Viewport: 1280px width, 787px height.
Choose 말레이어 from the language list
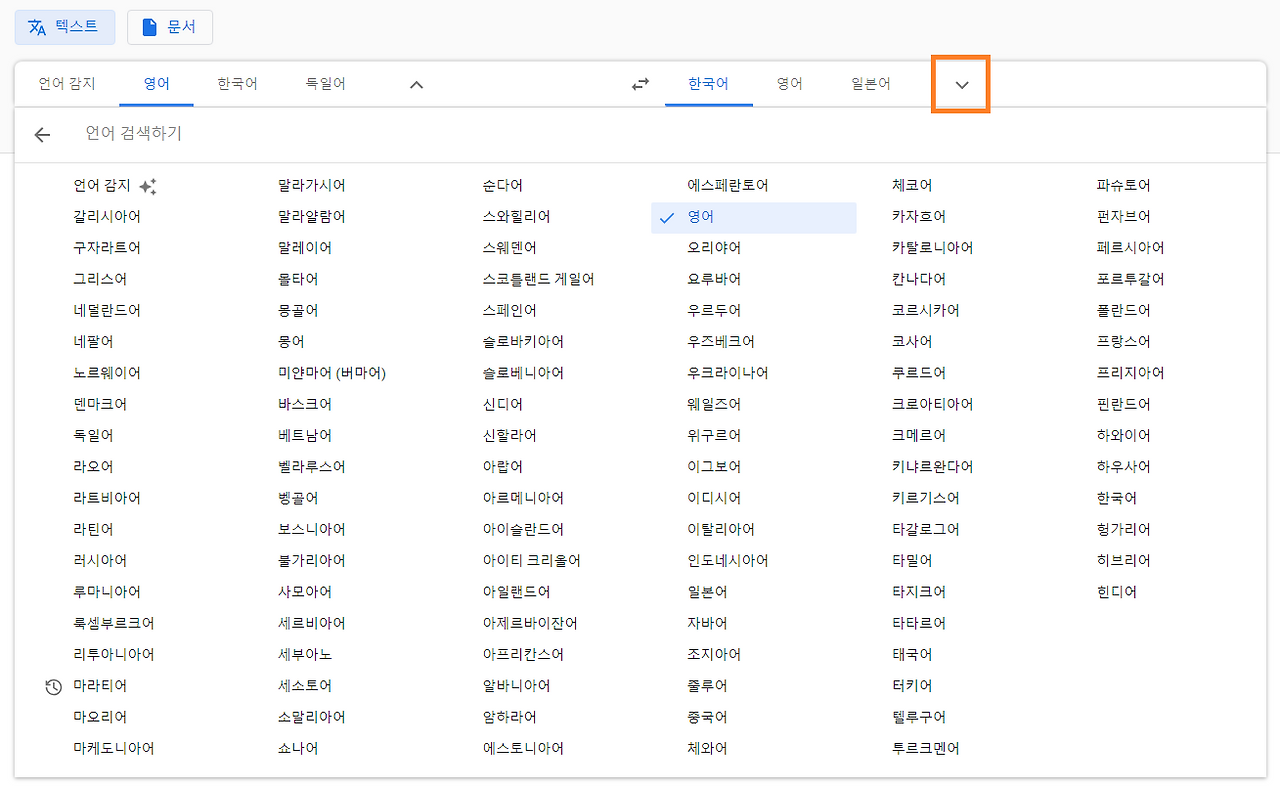(x=305, y=248)
